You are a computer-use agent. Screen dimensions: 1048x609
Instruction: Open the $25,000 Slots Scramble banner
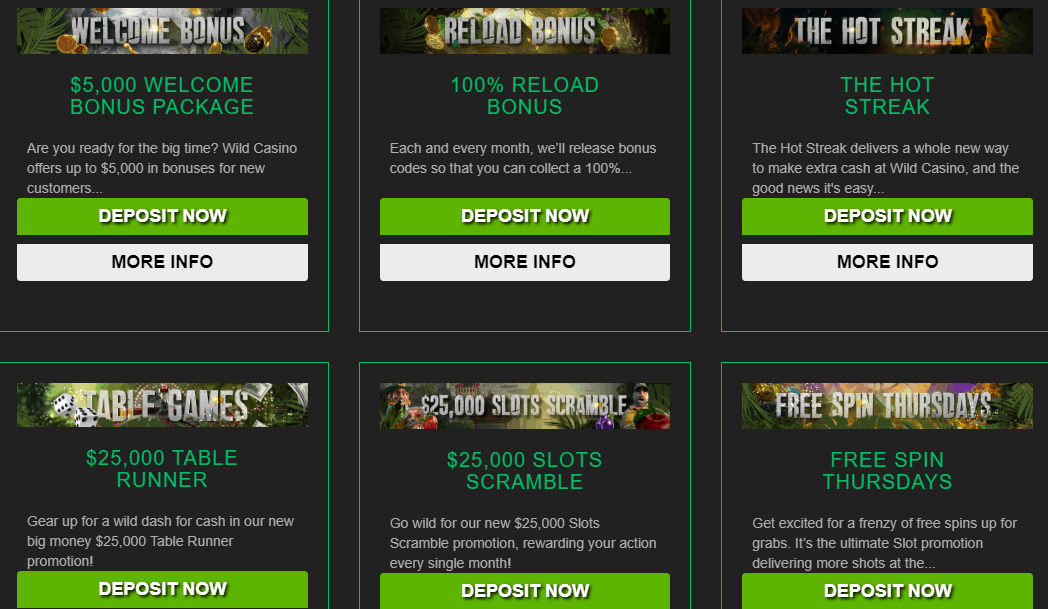(525, 406)
